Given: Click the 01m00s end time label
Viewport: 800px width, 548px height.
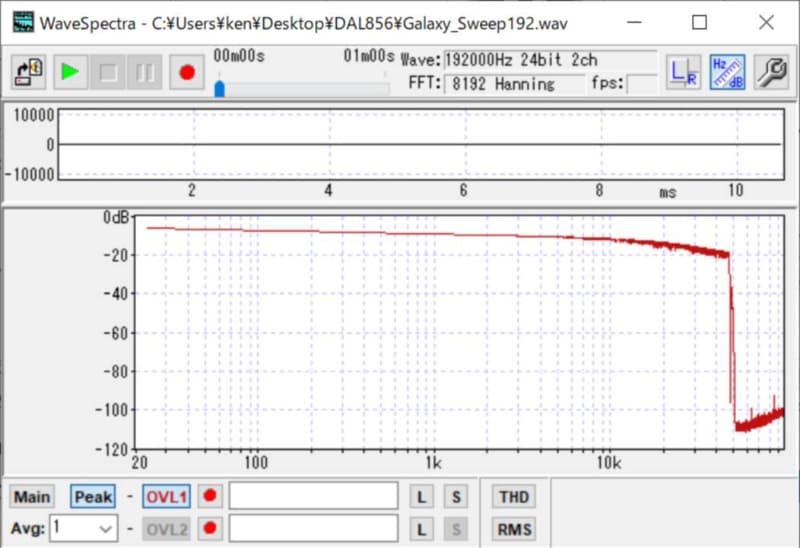Looking at the screenshot, I should pyautogui.click(x=369, y=56).
